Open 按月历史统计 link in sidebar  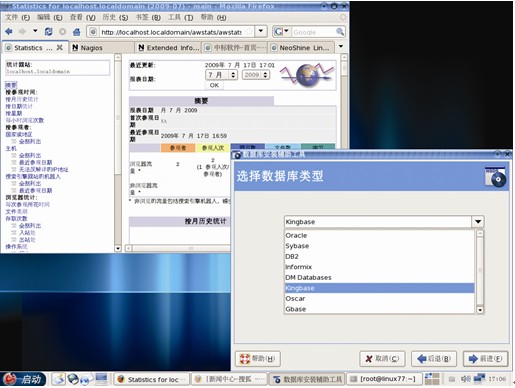click(x=22, y=99)
